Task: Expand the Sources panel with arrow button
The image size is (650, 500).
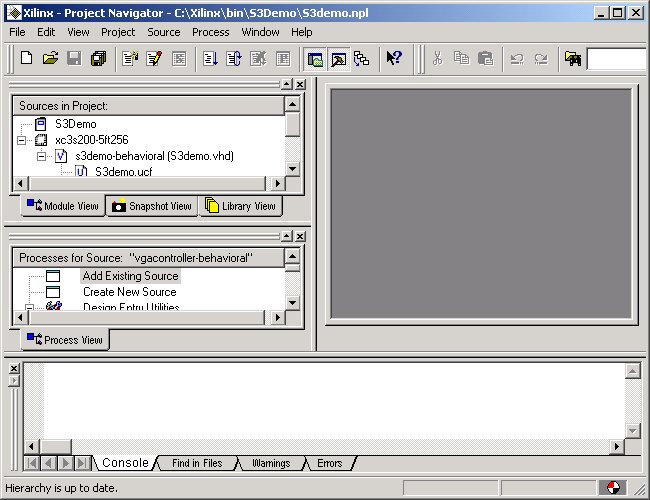Action: coord(286,84)
